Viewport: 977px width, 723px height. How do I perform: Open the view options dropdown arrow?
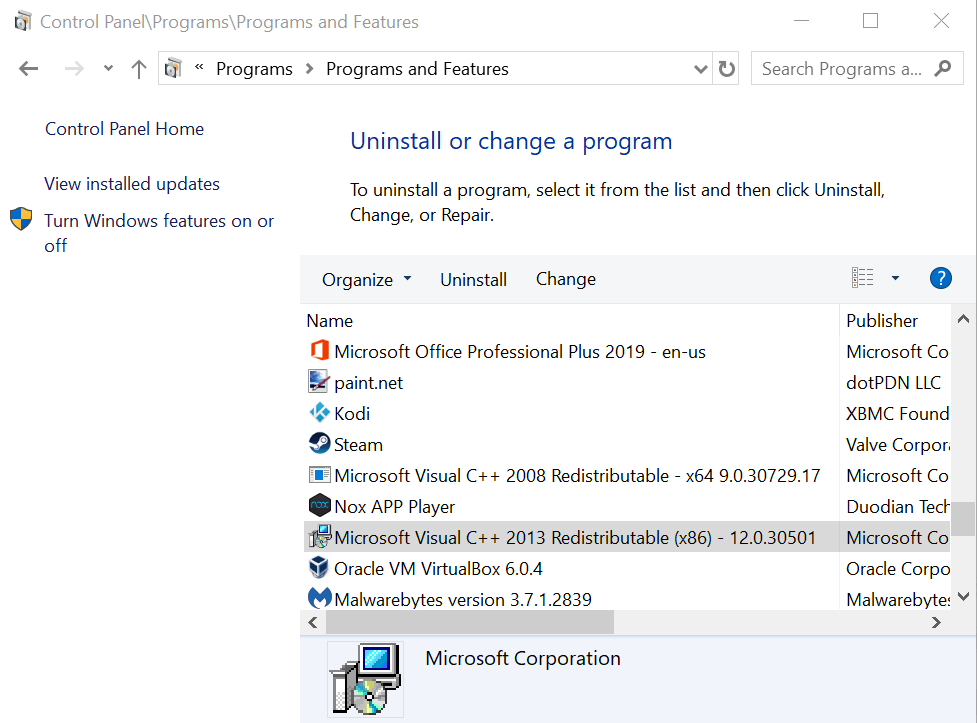point(895,278)
